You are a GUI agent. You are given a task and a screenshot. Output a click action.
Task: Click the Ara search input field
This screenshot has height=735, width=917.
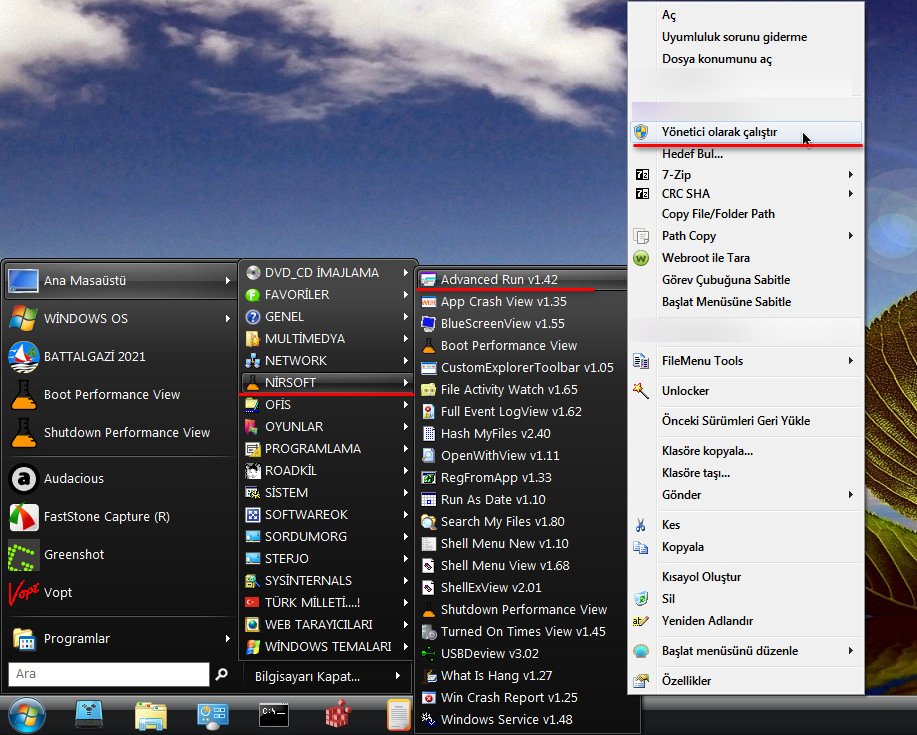point(109,674)
